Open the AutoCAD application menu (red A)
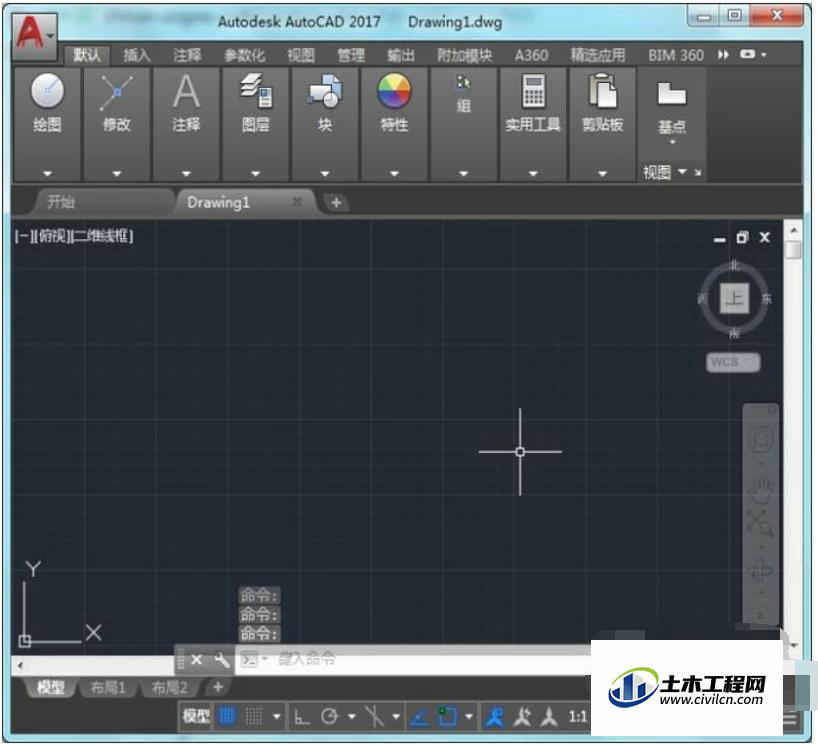The image size is (818, 751). pos(34,35)
